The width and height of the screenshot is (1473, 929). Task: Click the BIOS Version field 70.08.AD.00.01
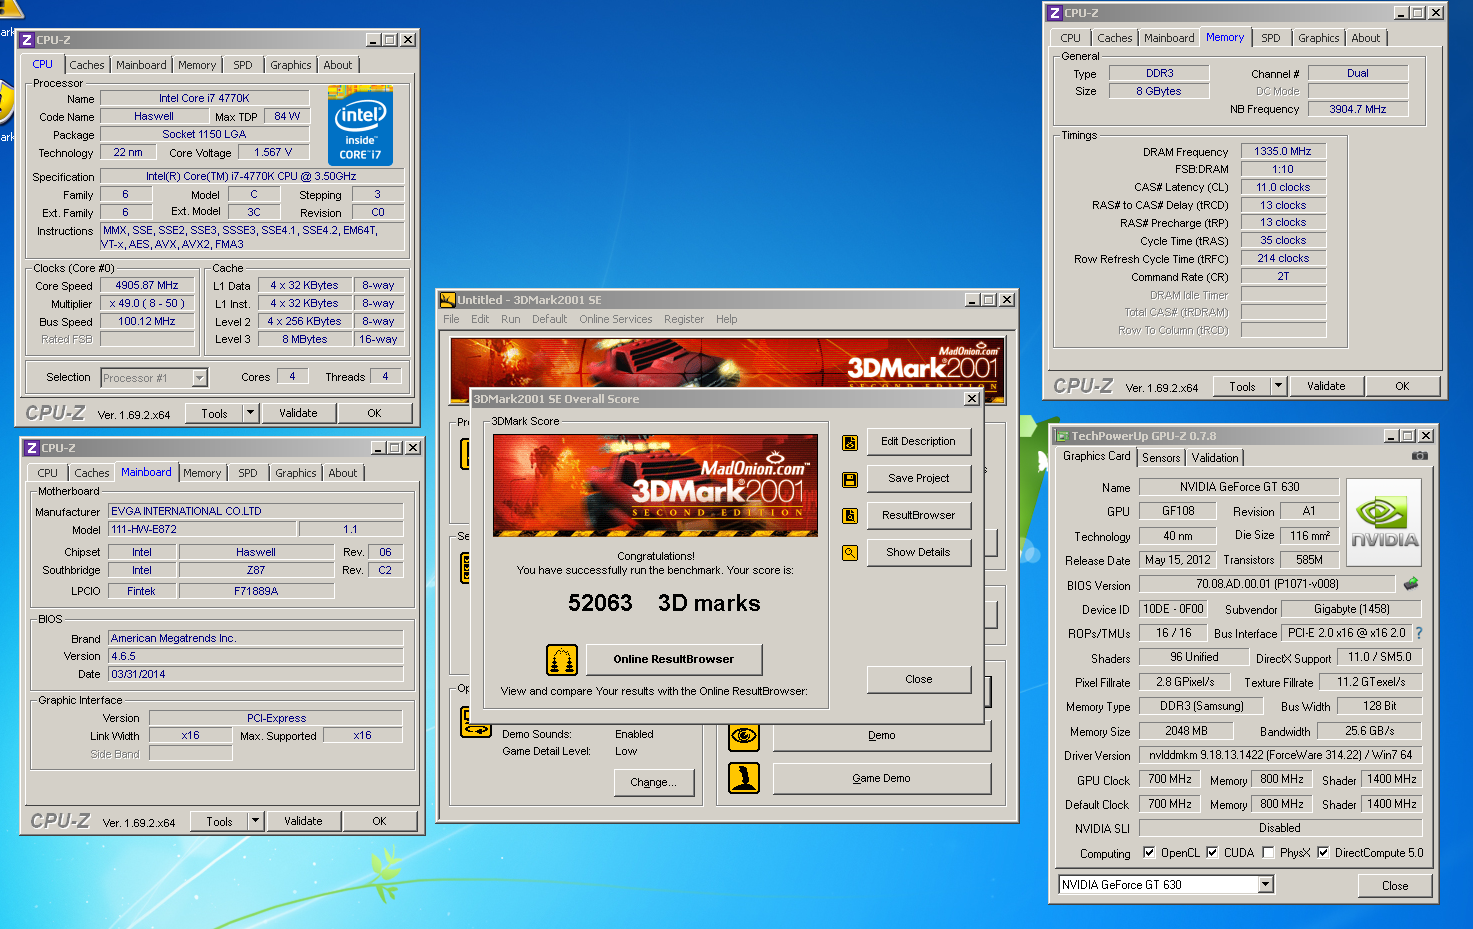coord(1267,584)
